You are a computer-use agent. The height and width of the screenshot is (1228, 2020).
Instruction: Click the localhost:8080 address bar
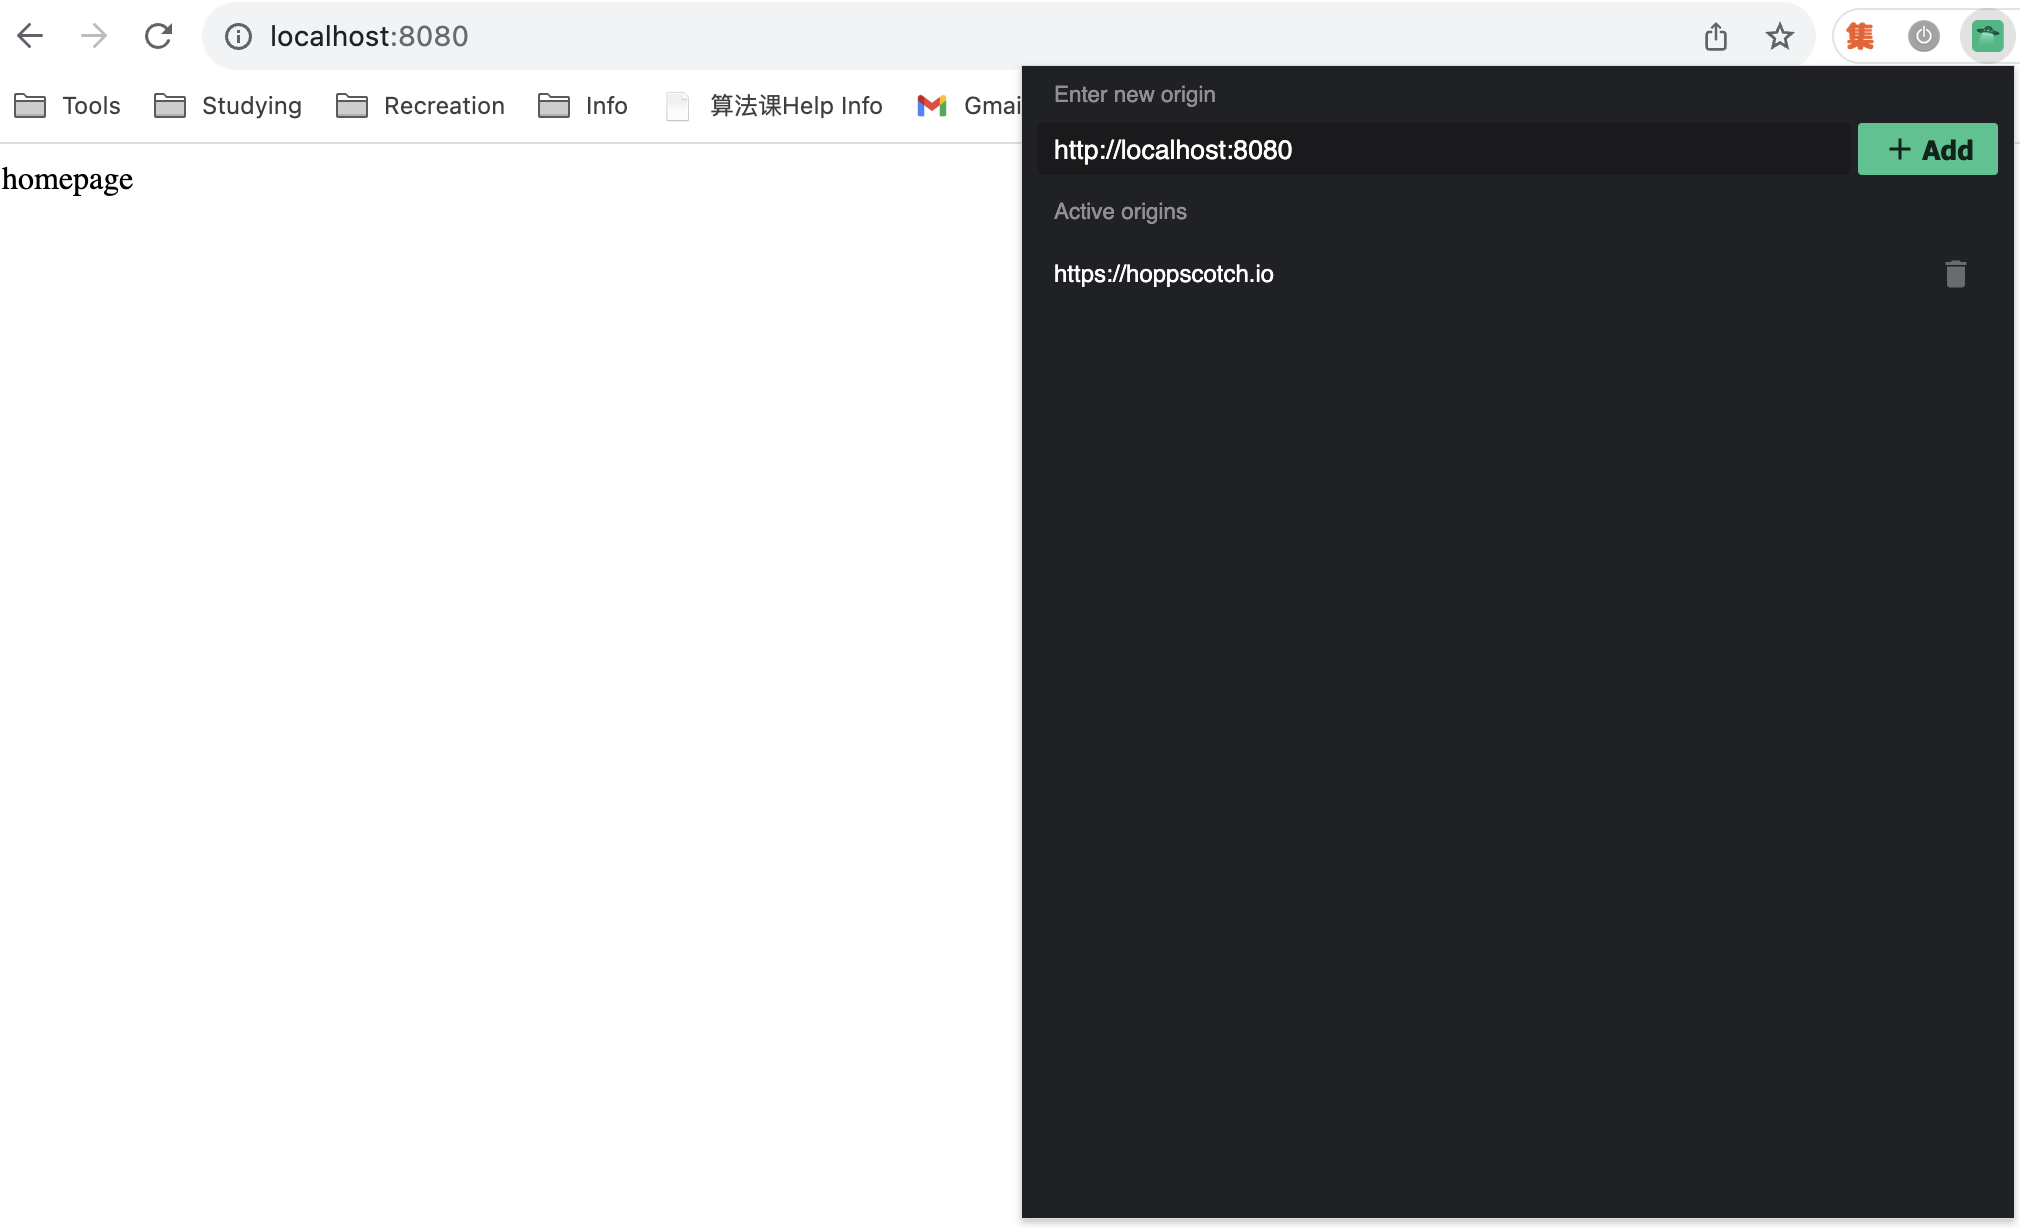pyautogui.click(x=900, y=37)
